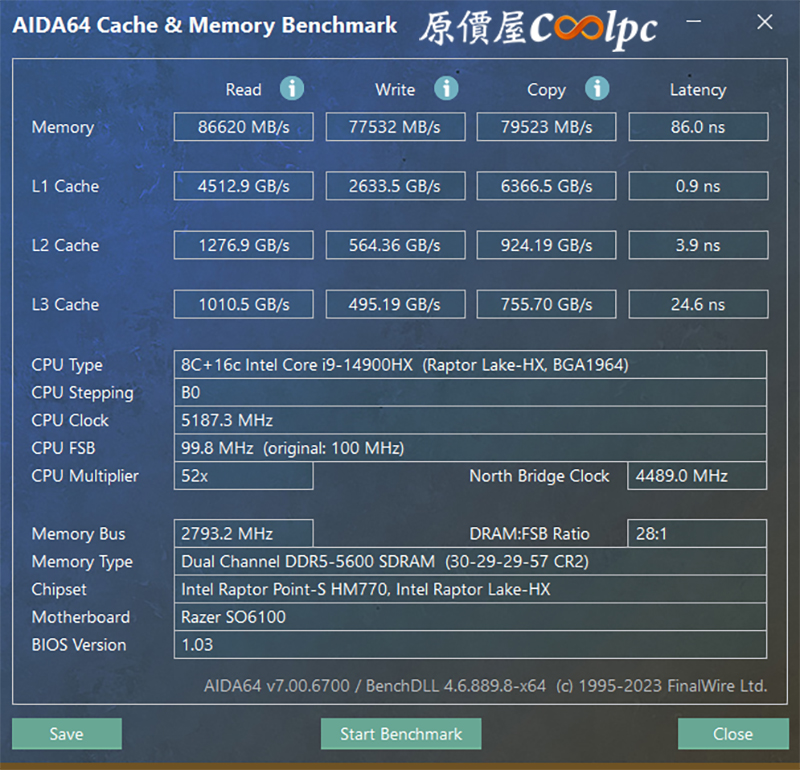Click the Memory Bus 2793.2 MHz field
The image size is (800, 770).
pos(243,534)
